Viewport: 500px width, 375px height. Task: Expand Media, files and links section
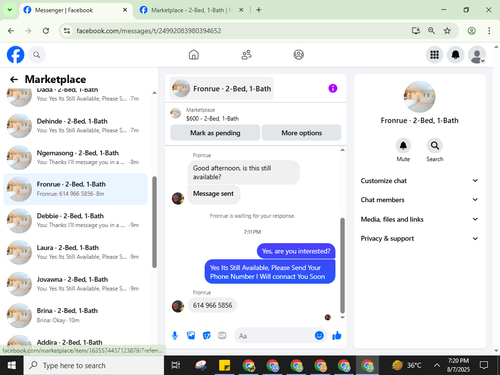(x=419, y=219)
